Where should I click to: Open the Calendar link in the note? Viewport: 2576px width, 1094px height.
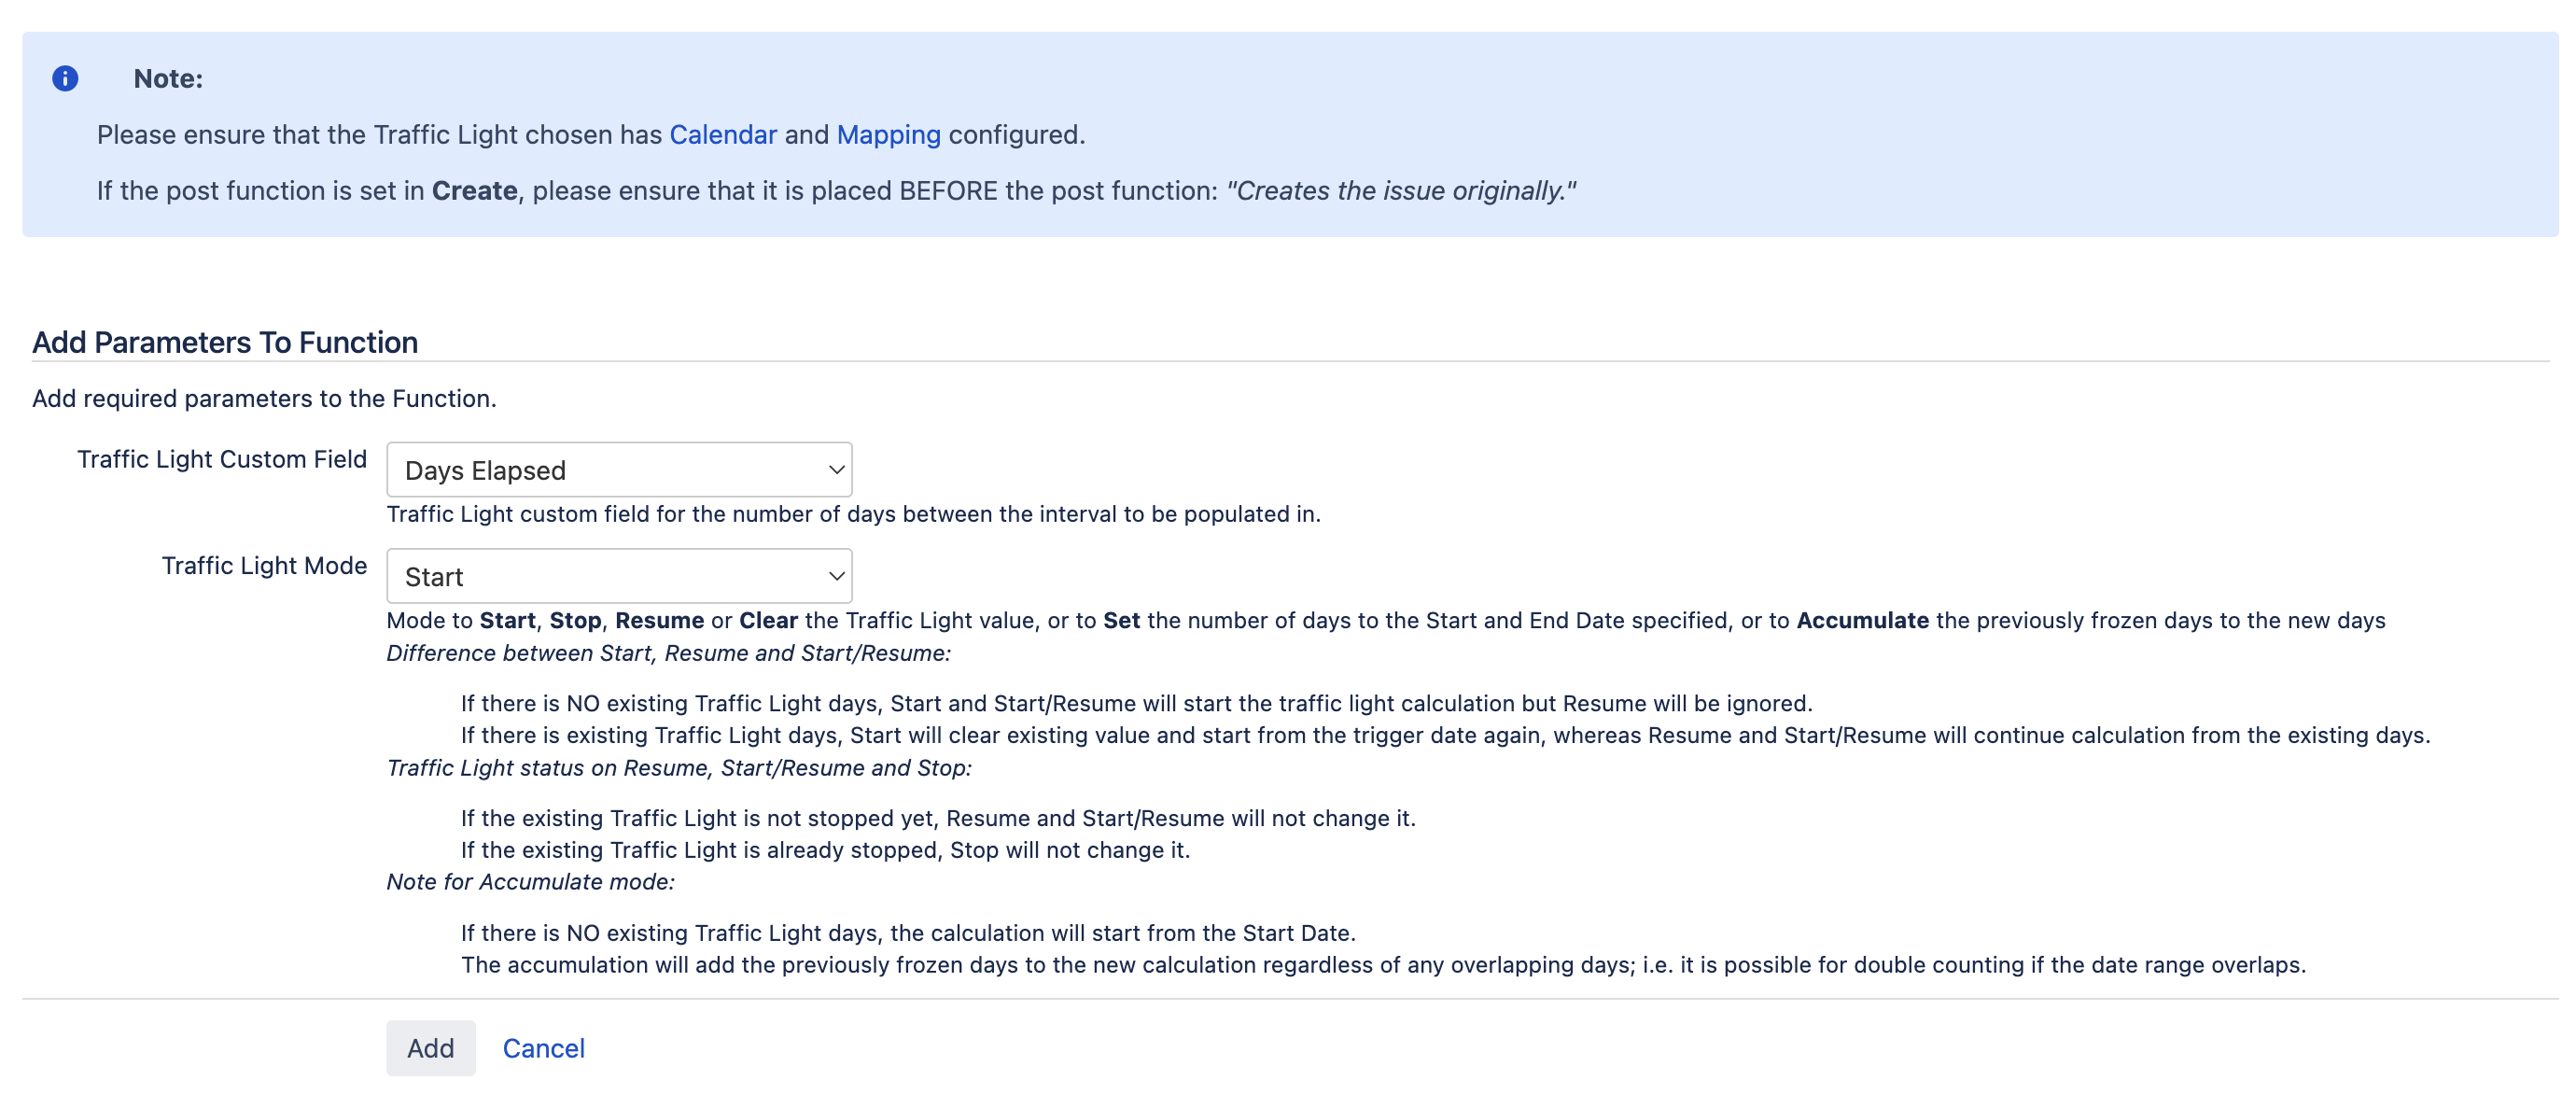tap(722, 135)
